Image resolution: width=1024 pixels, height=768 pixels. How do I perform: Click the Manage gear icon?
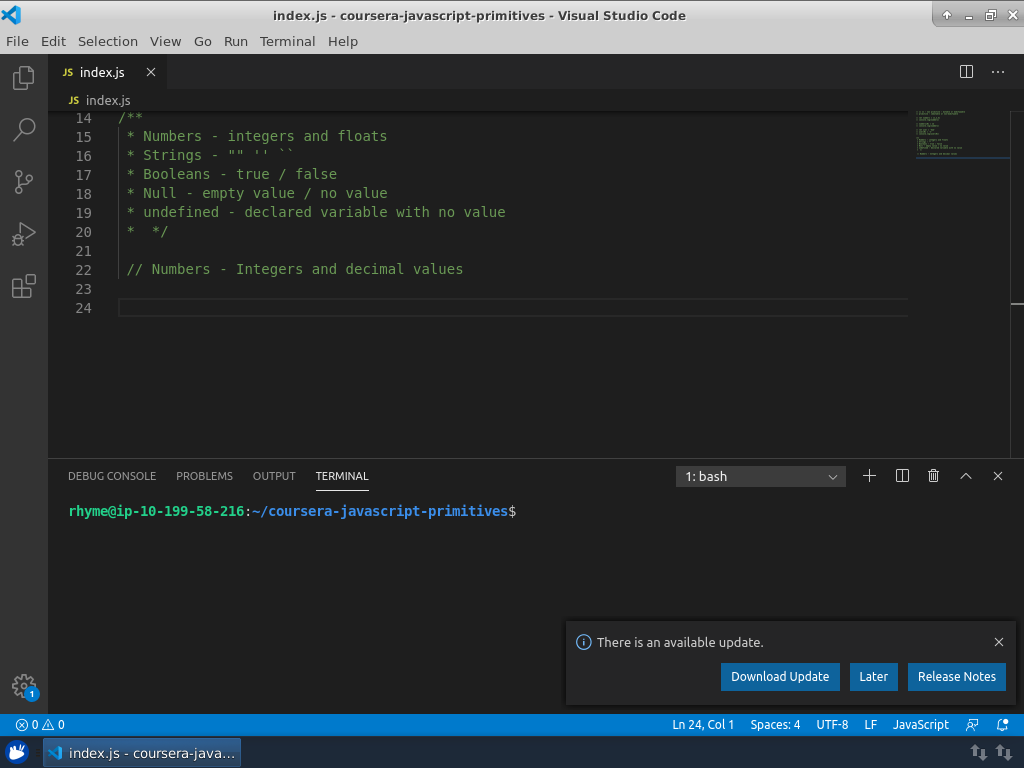[x=24, y=686]
